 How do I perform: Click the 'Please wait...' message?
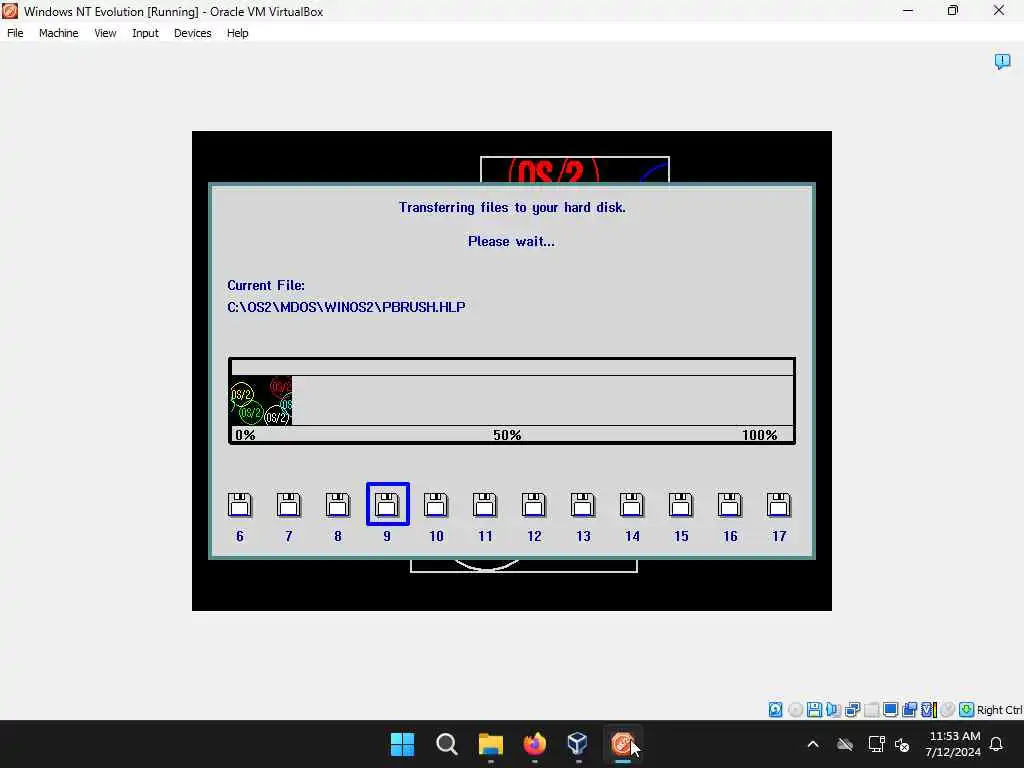(x=511, y=242)
